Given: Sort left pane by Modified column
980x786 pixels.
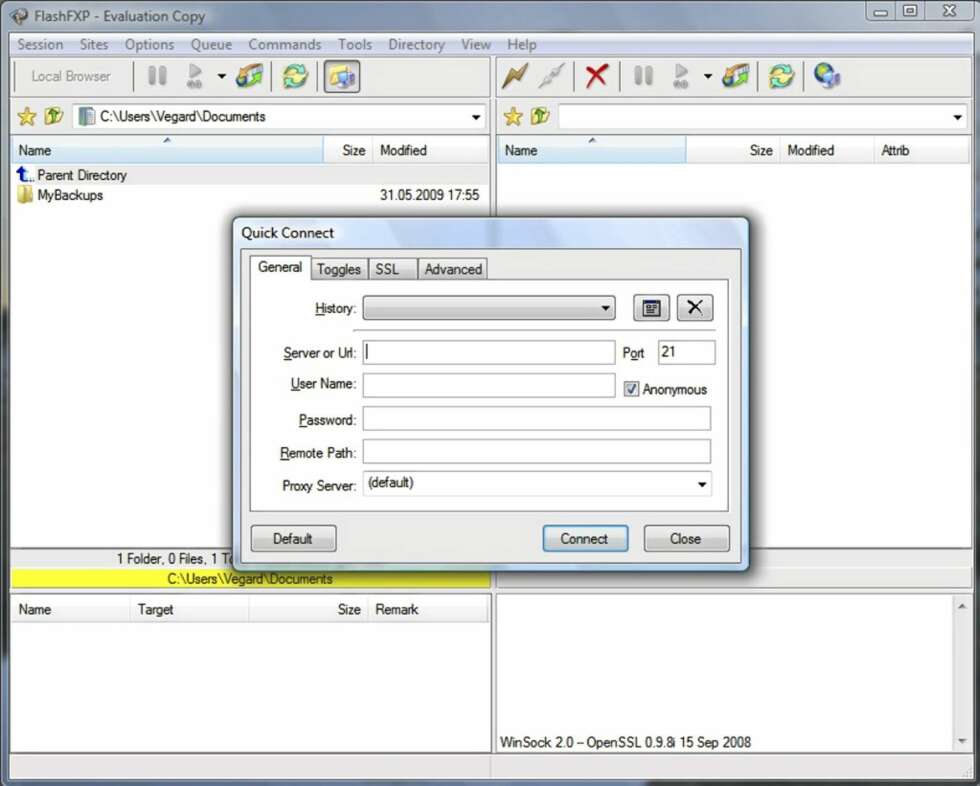Looking at the screenshot, I should tap(430, 151).
